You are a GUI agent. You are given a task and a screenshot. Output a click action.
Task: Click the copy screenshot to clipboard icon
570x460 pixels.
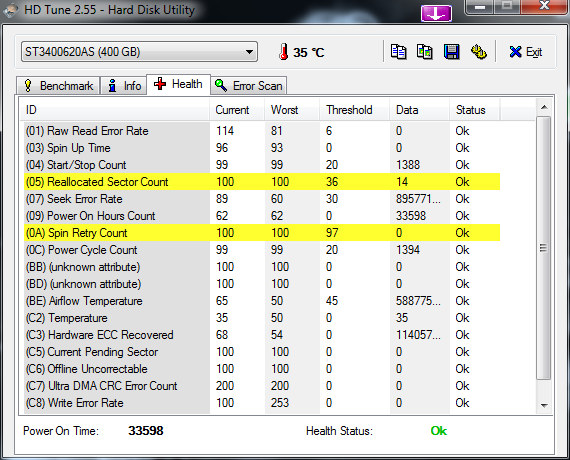(x=425, y=52)
